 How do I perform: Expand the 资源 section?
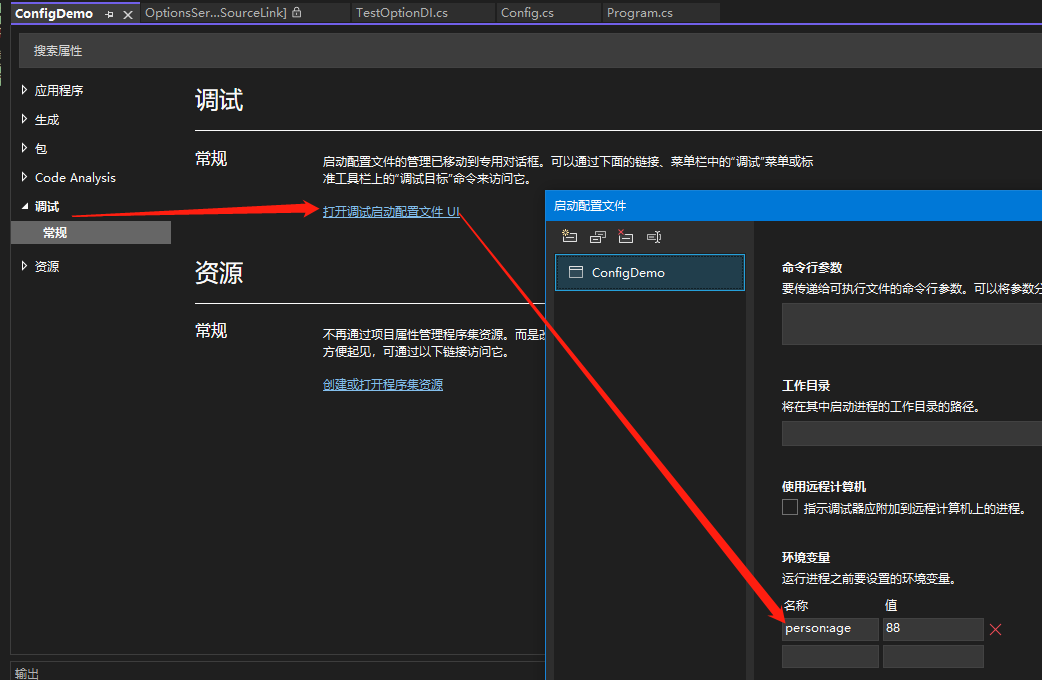tap(25, 266)
